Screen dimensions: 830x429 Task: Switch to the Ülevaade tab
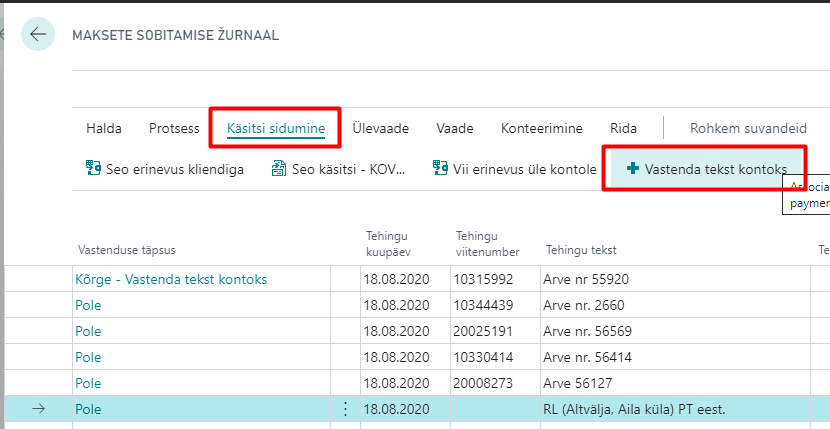point(380,128)
